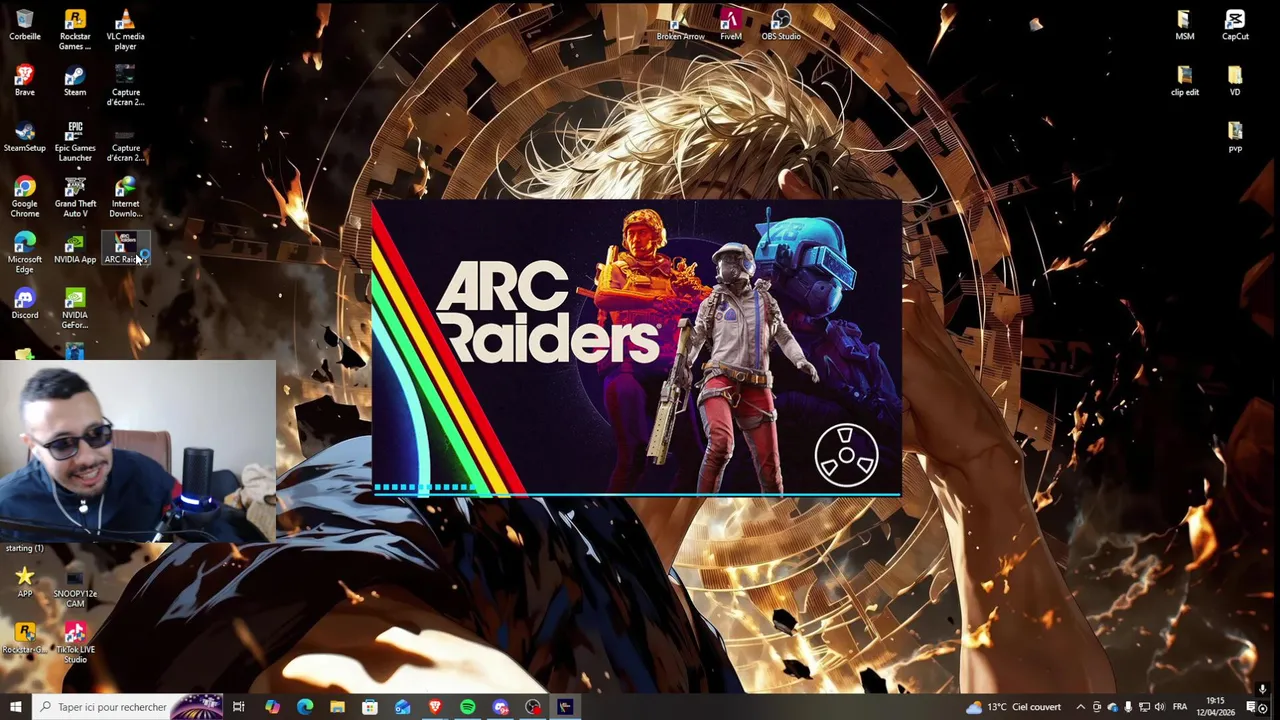The image size is (1280, 720).
Task: Open Task View in the taskbar
Action: pyautogui.click(x=238, y=707)
